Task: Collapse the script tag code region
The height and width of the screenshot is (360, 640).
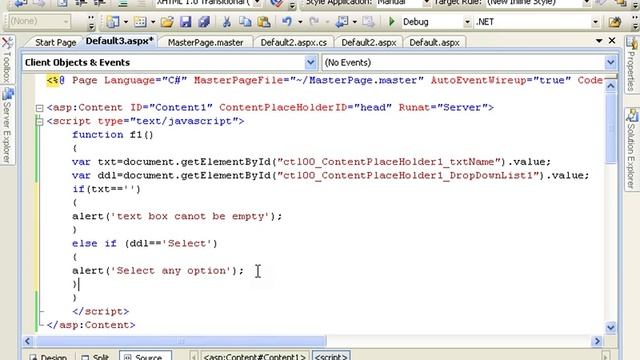Action: click(39, 122)
